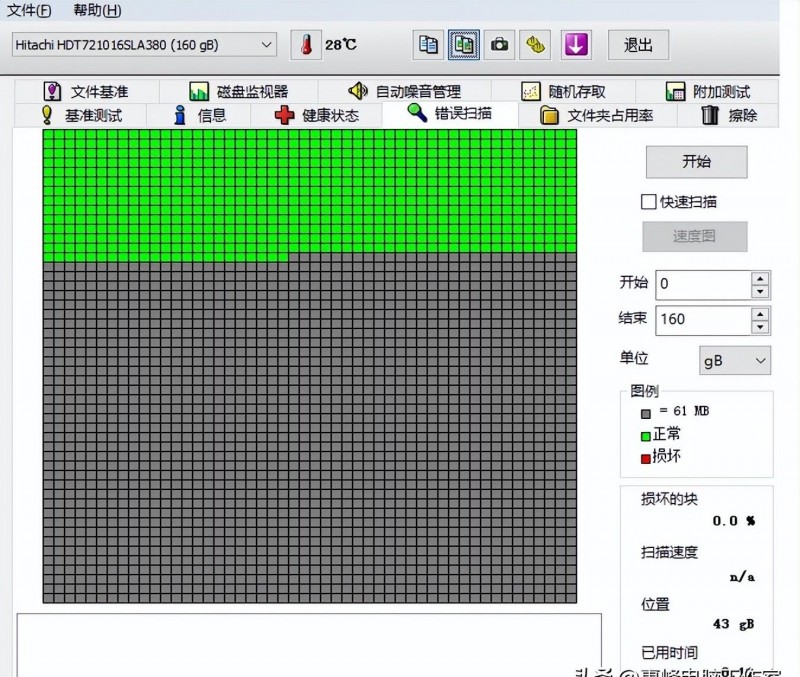Open the 擦除 tab with trash icon
Screen dimensions: 800x677
pyautogui.click(x=729, y=115)
